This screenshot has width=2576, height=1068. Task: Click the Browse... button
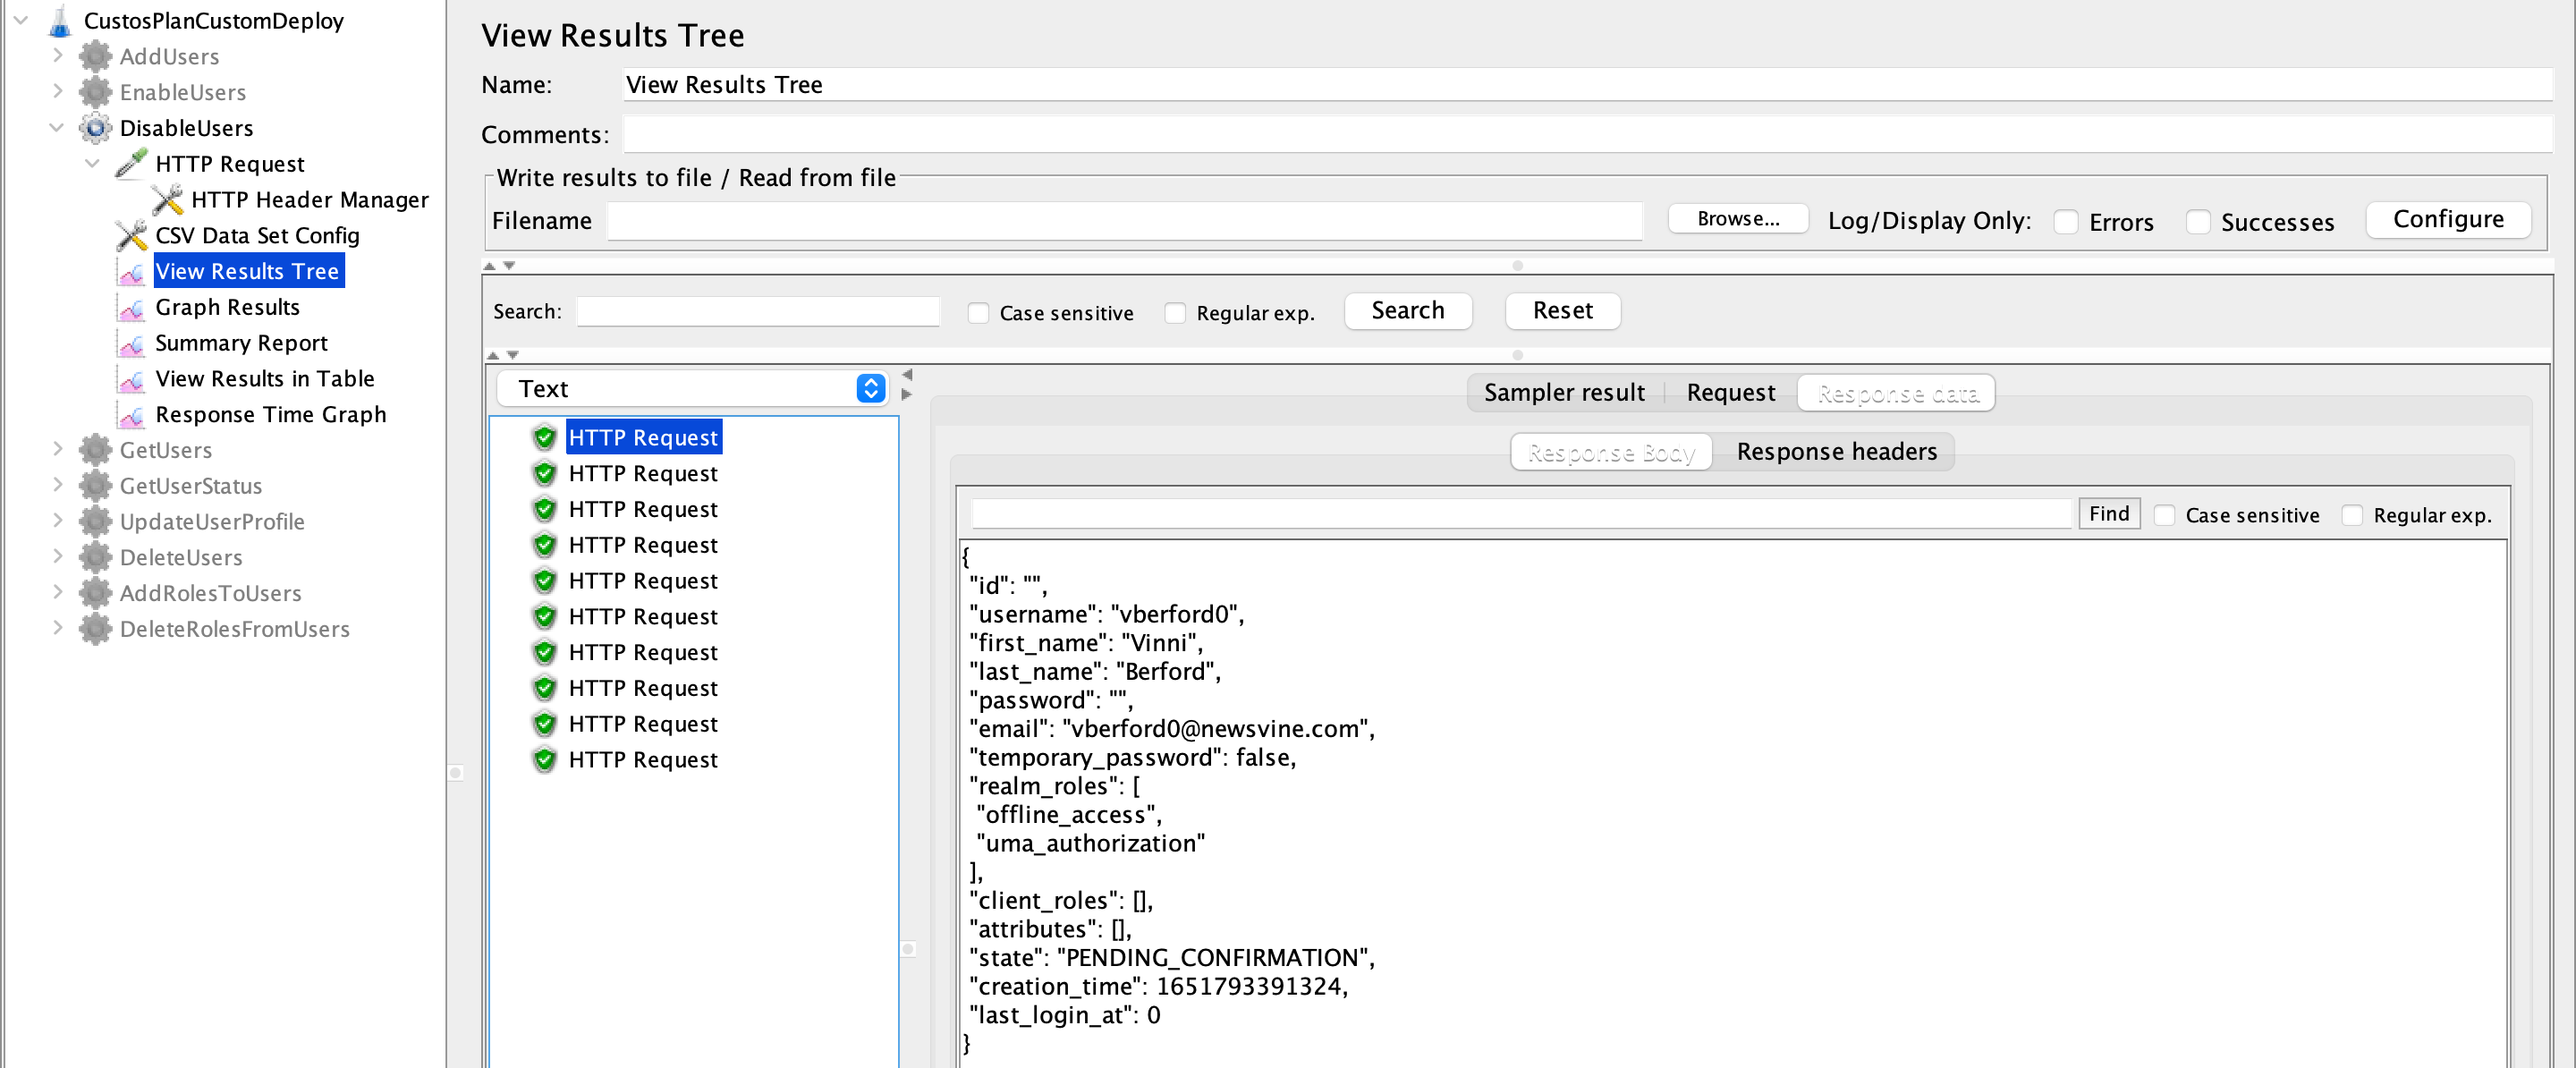[1737, 219]
